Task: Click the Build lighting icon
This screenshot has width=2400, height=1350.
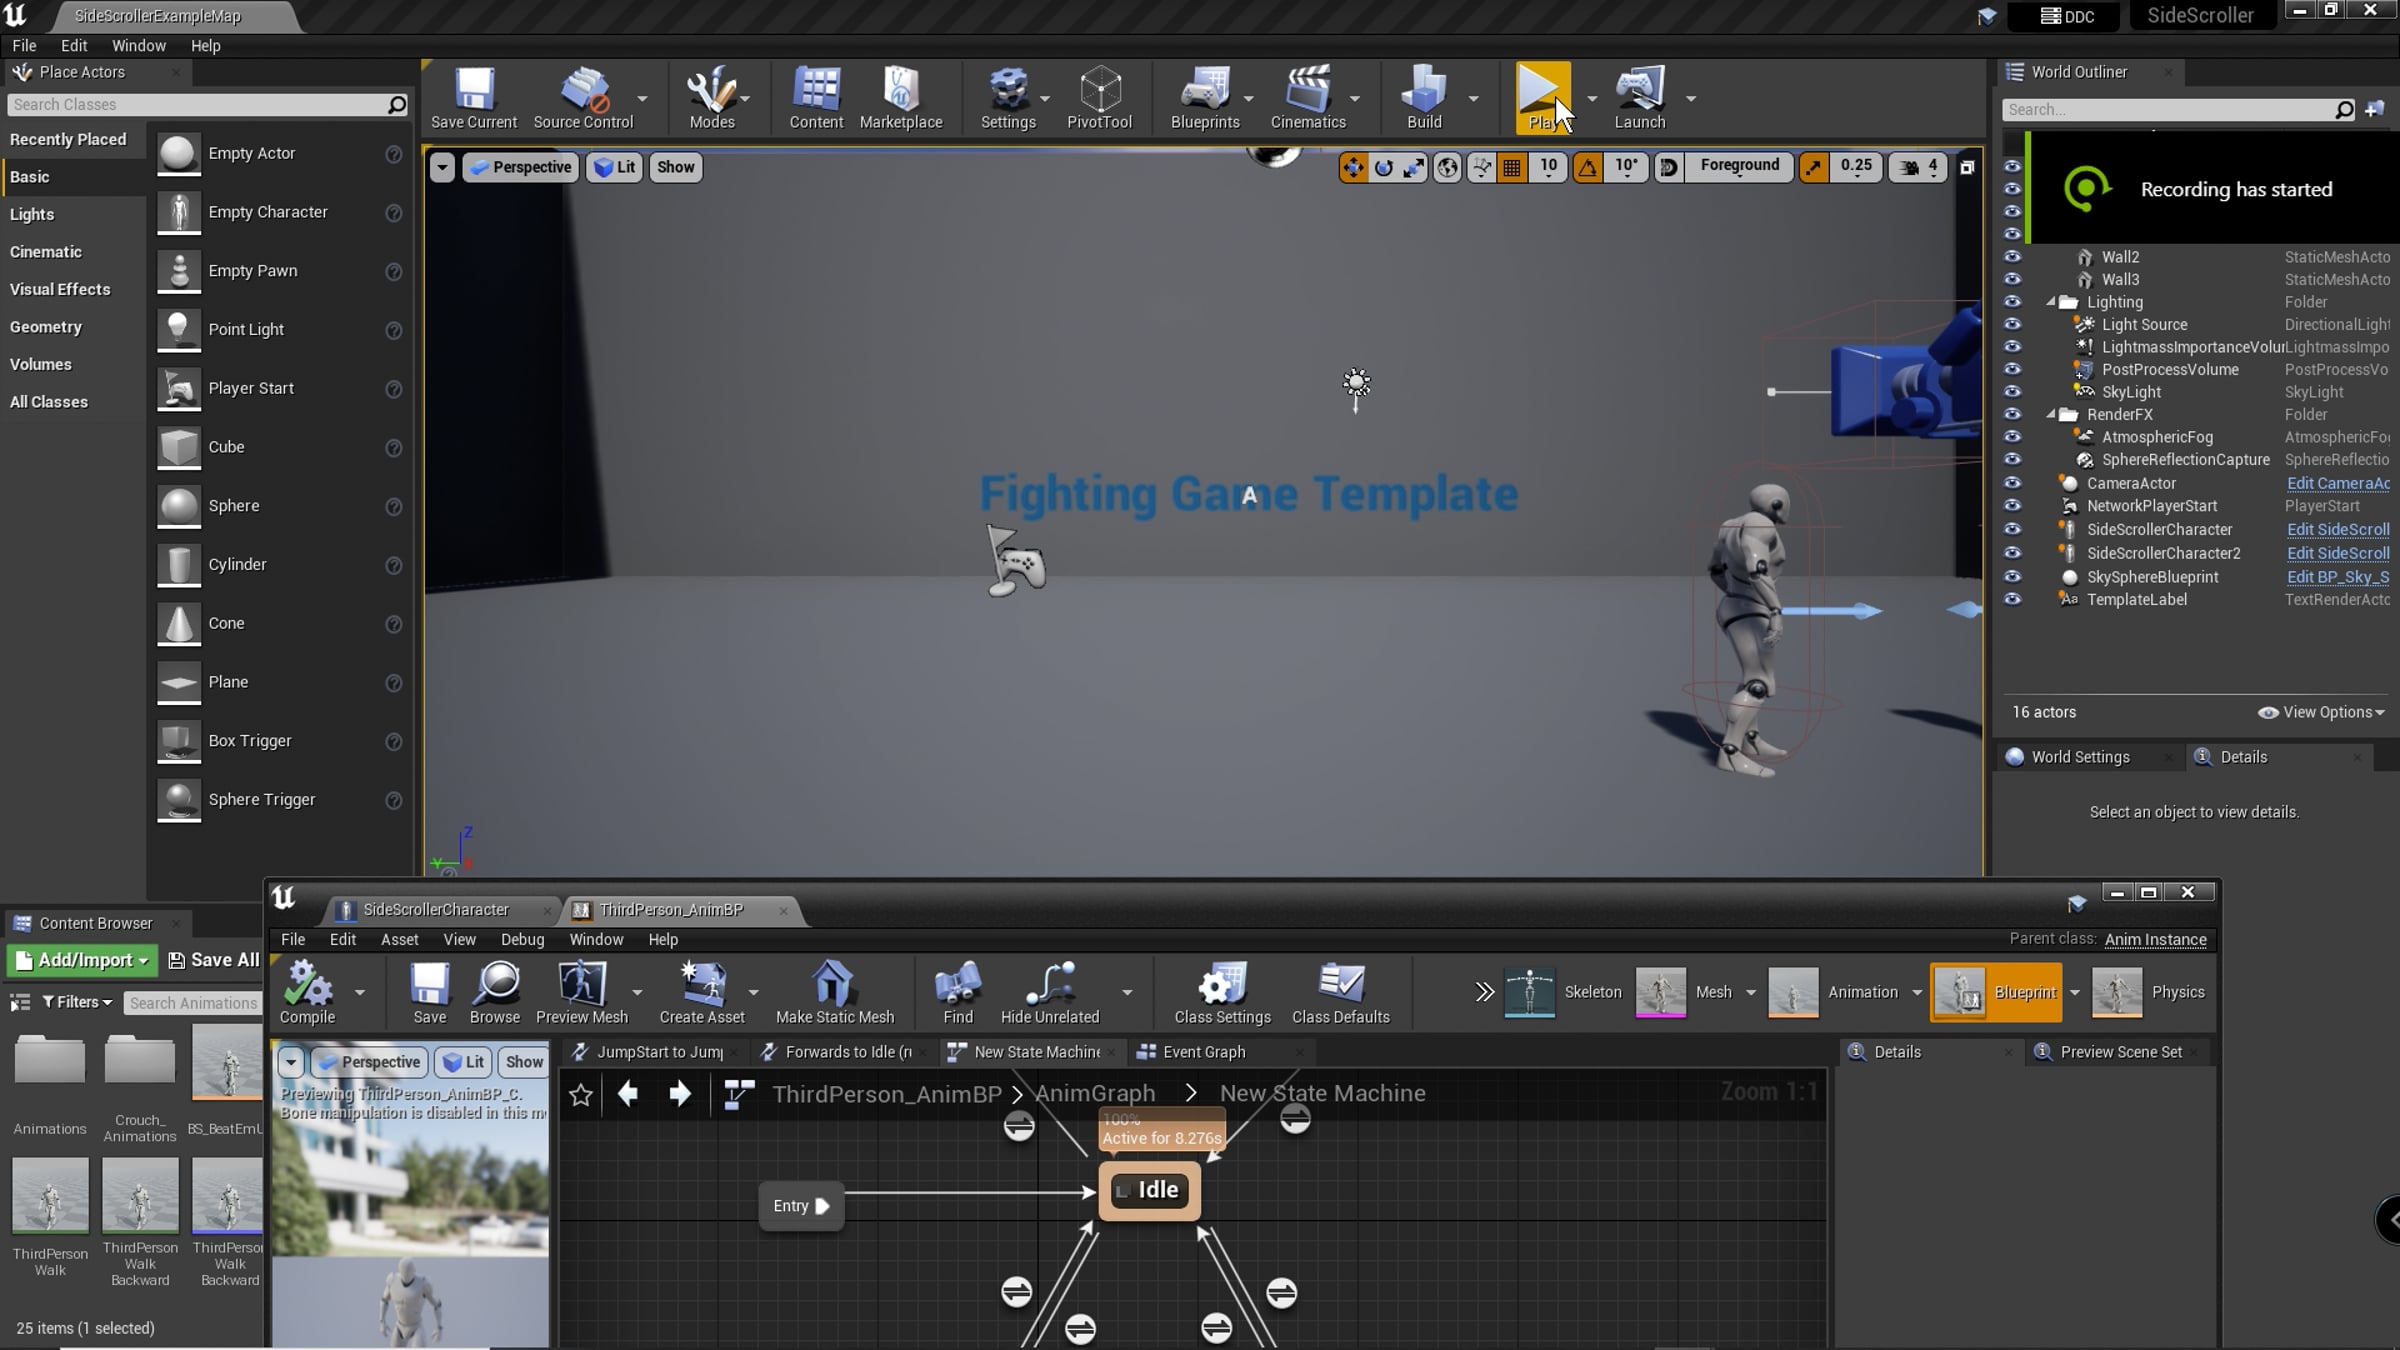Action: click(x=1424, y=98)
